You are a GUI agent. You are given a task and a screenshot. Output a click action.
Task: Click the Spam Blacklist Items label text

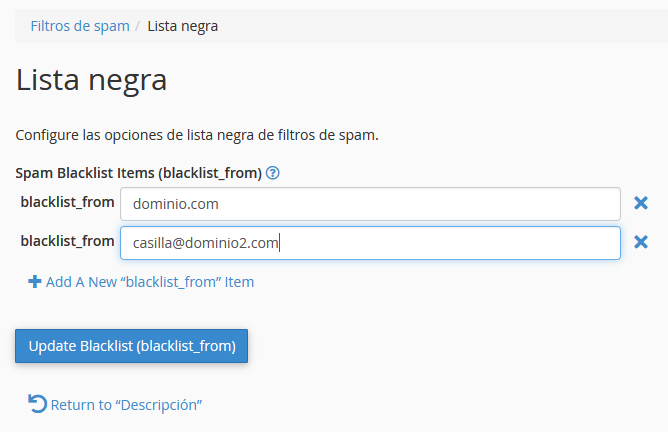click(138, 173)
